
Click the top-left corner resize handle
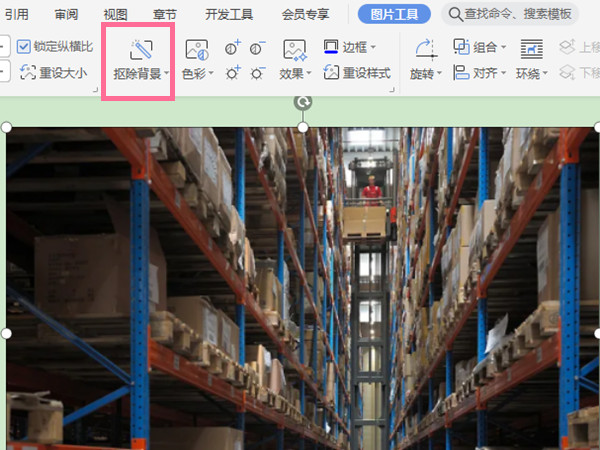[7, 127]
